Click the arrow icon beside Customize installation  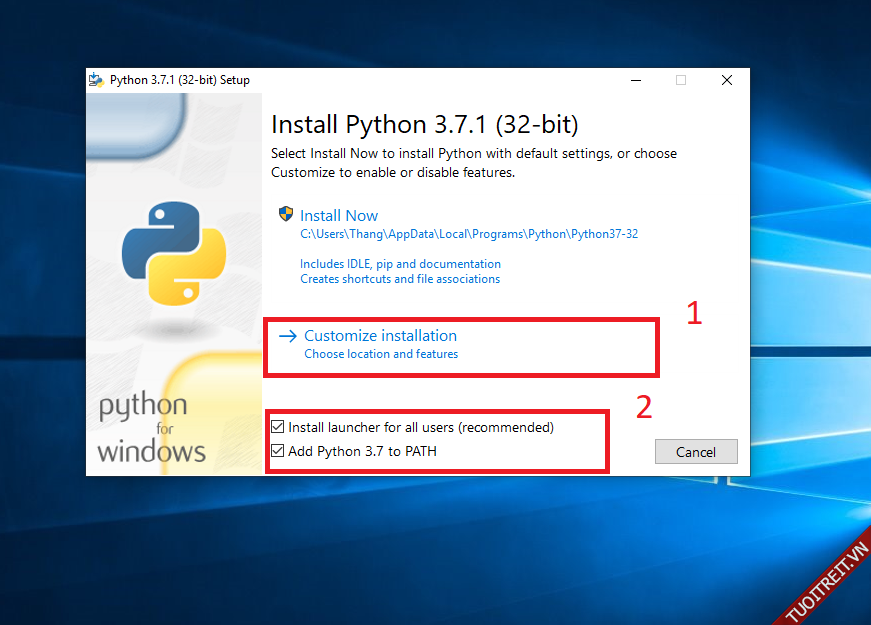[288, 336]
